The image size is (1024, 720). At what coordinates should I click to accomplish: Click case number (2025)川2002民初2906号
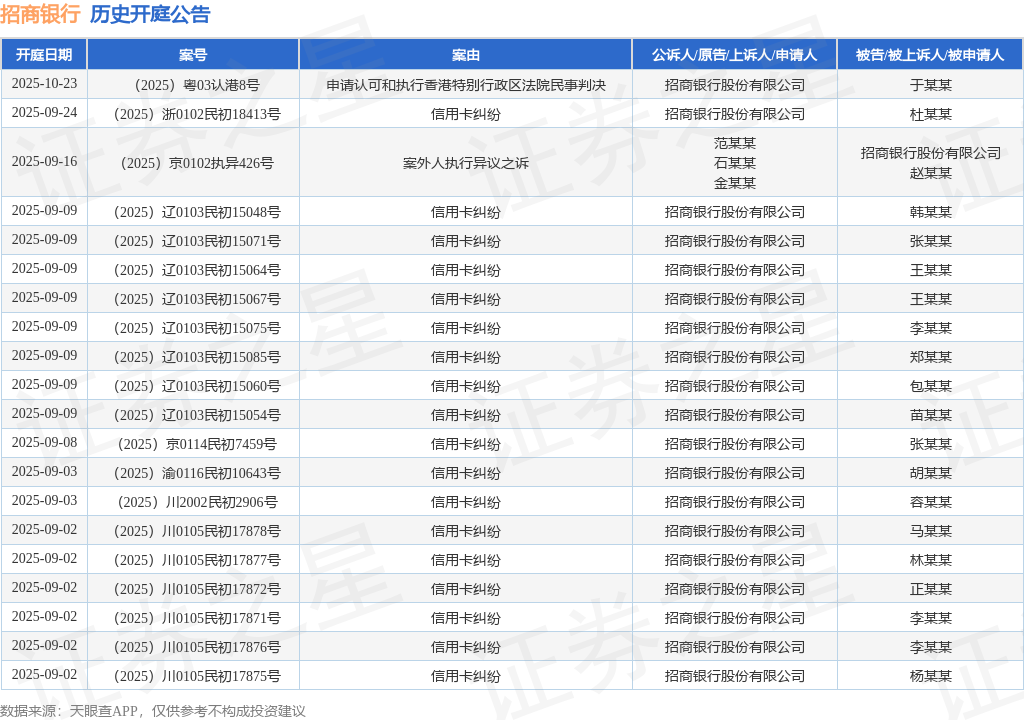tap(193, 502)
